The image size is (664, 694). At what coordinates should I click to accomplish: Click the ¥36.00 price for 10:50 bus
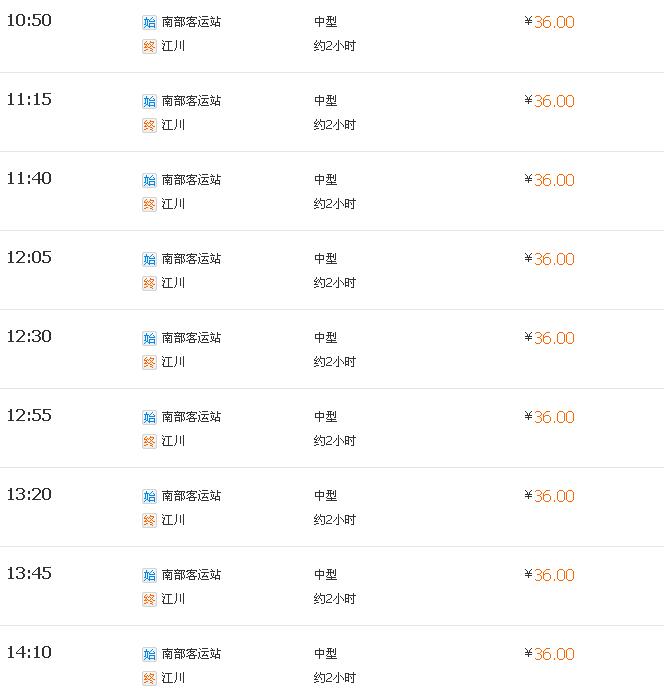pos(549,22)
